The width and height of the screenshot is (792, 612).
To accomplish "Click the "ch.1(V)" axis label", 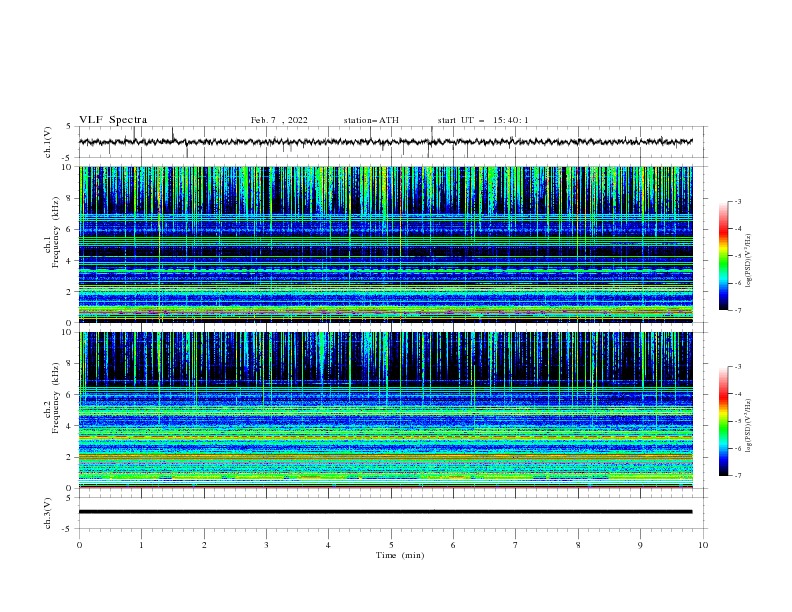I will tap(48, 142).
